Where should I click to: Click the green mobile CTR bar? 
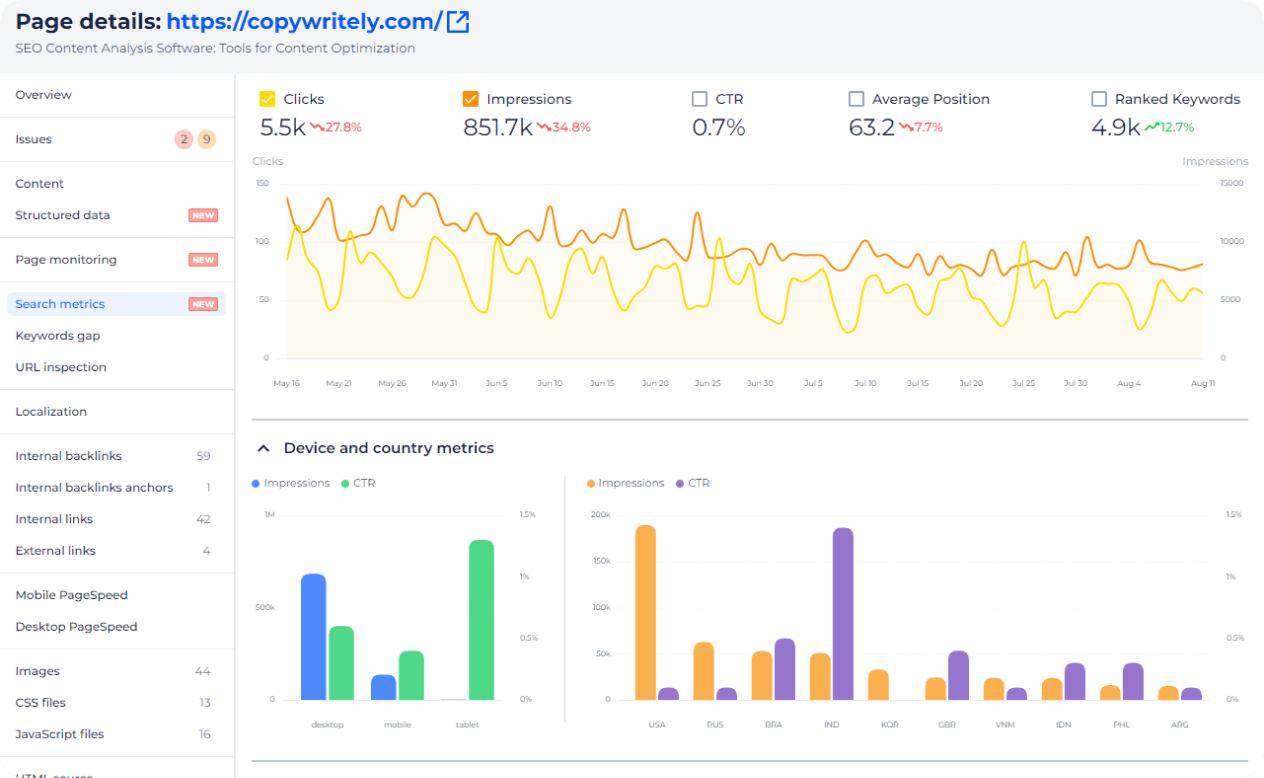point(411,675)
